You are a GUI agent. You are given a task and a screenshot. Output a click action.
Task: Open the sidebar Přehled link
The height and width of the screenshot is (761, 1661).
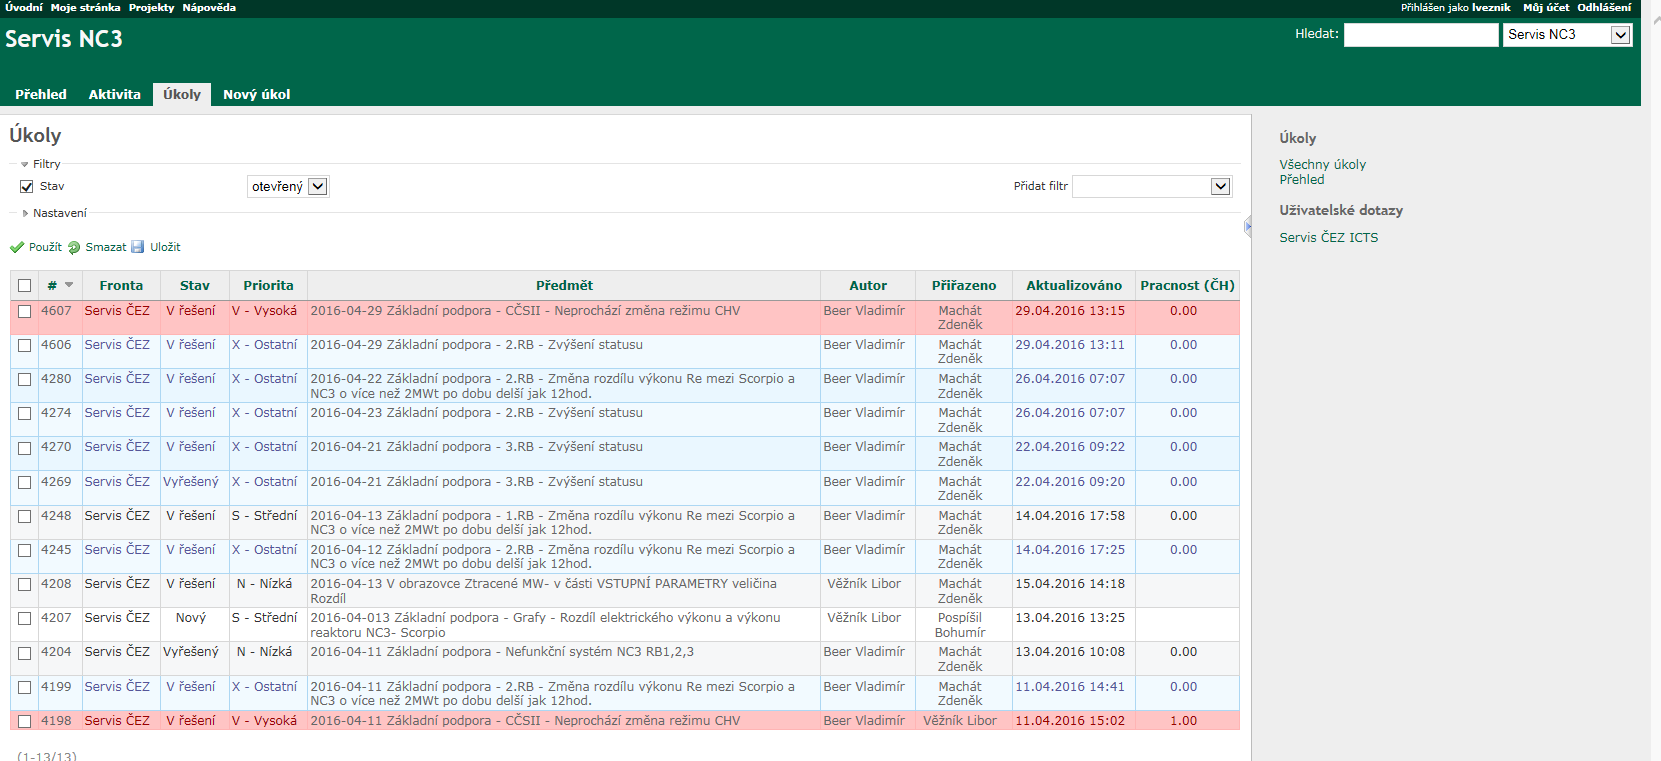pos(1301,180)
